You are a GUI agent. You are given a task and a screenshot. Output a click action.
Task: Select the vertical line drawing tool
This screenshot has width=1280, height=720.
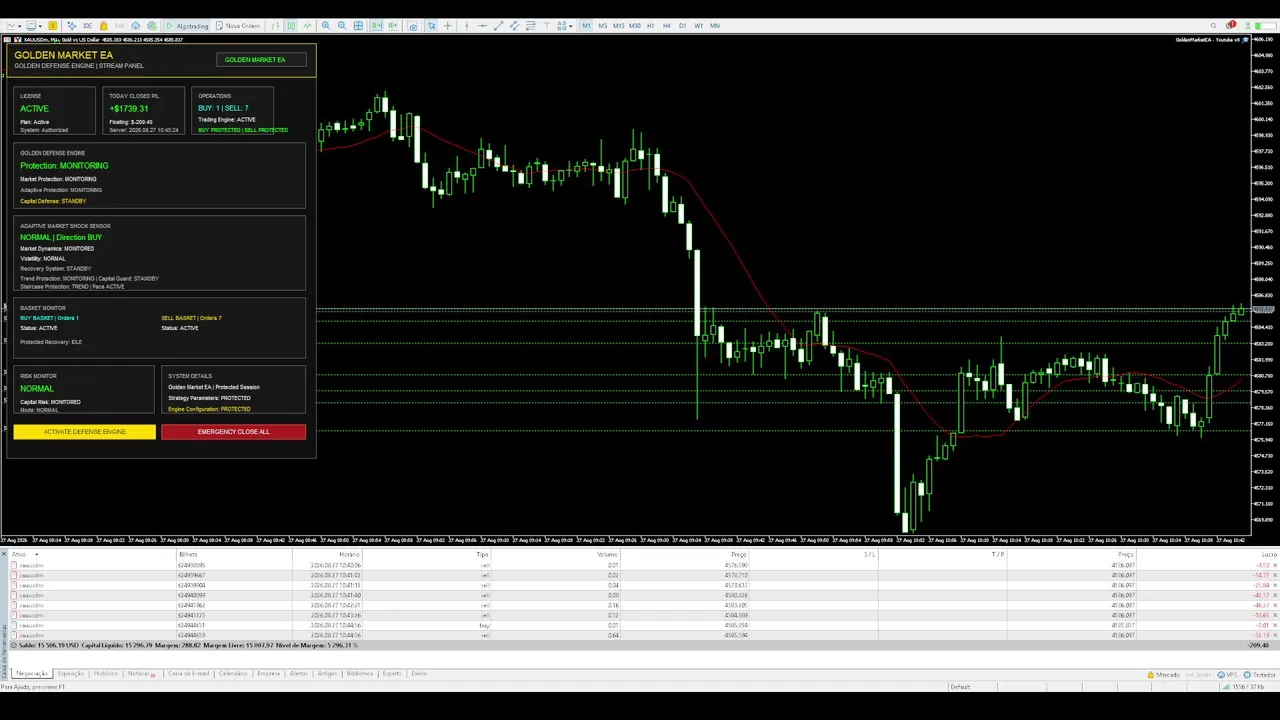466,25
